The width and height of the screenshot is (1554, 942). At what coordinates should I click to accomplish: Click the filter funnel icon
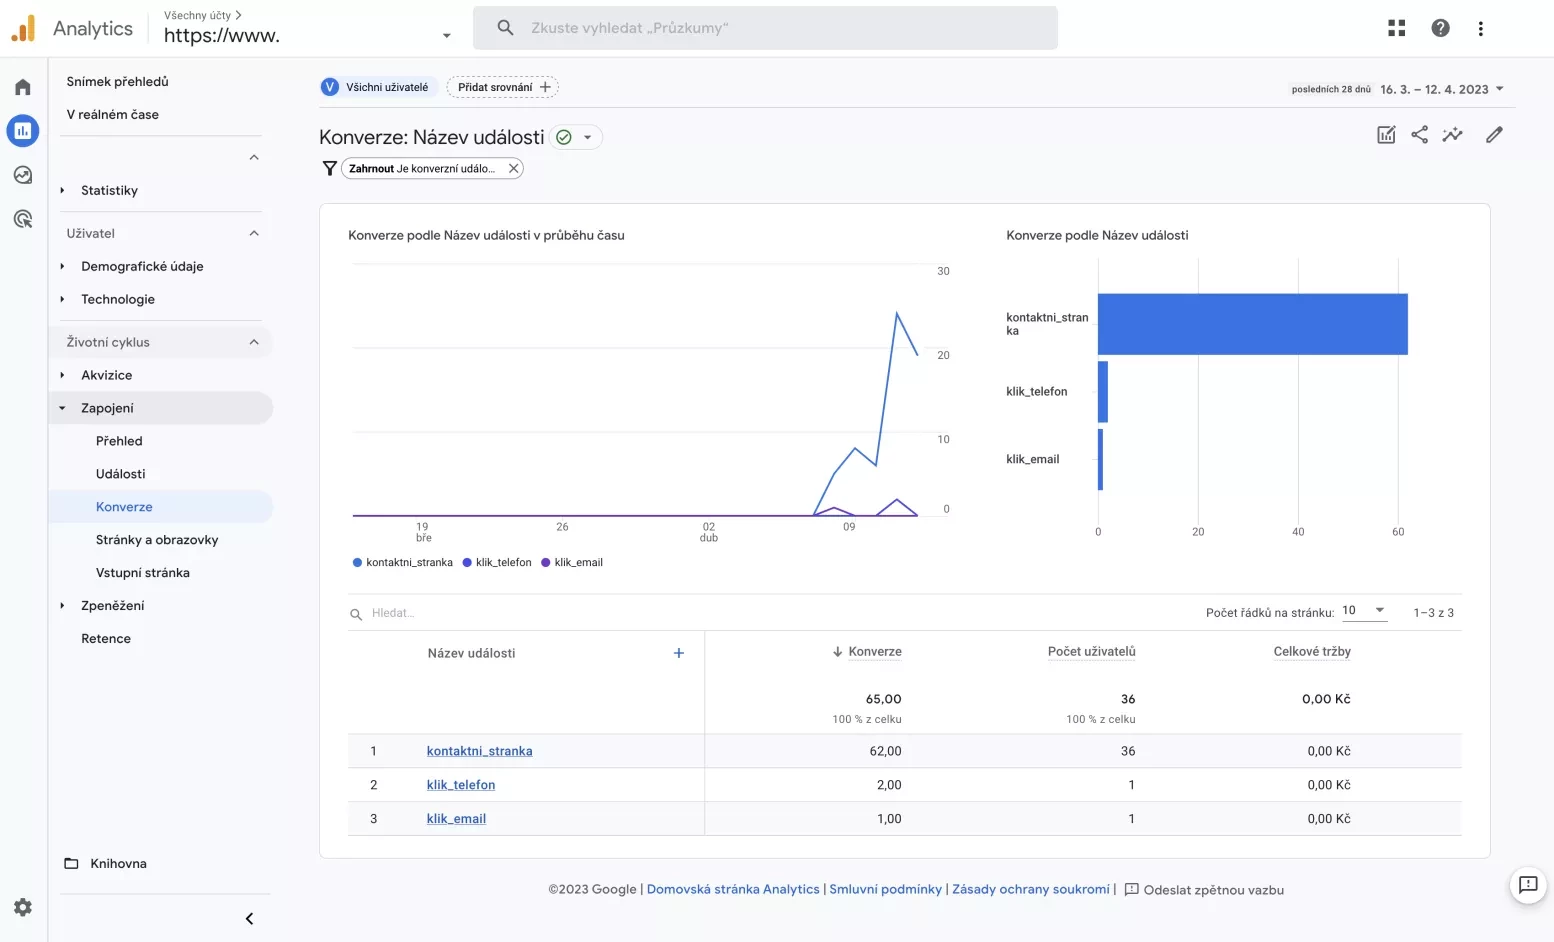coord(329,169)
